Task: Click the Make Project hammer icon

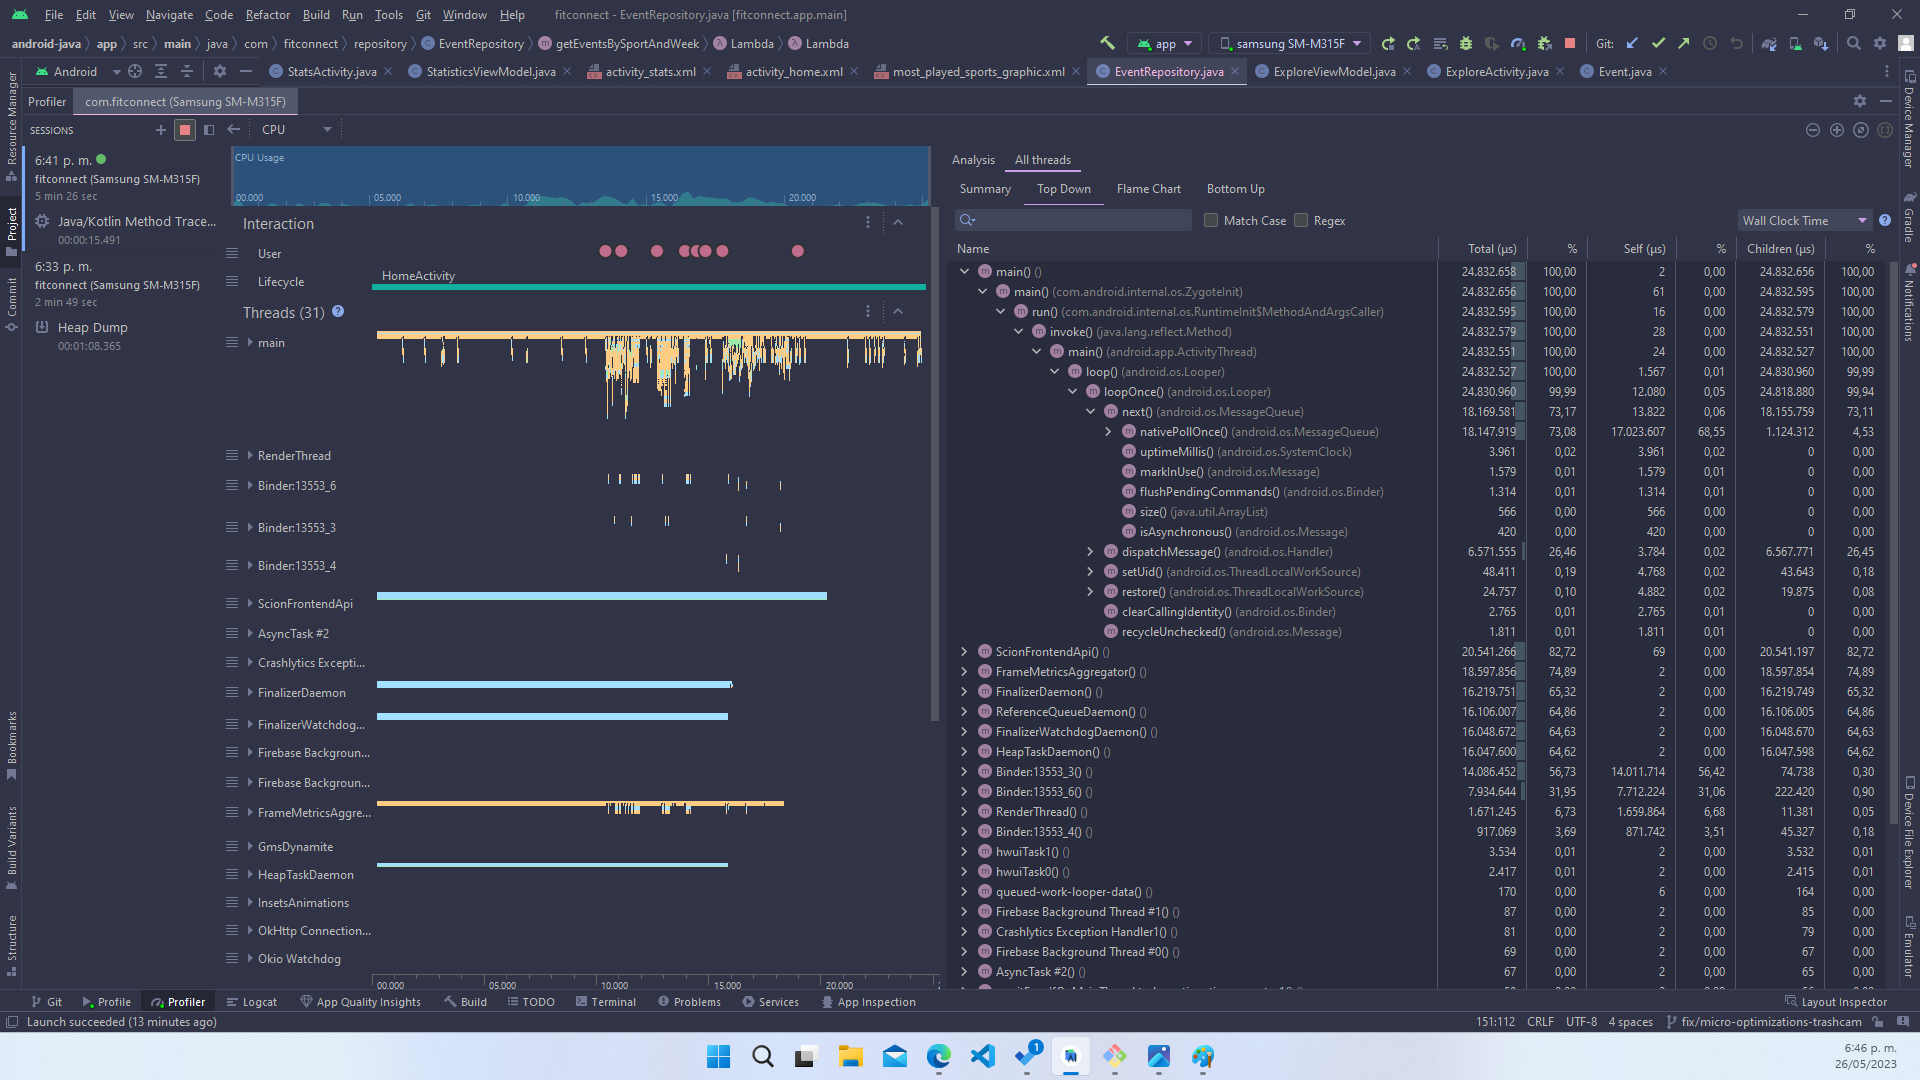Action: point(1107,43)
